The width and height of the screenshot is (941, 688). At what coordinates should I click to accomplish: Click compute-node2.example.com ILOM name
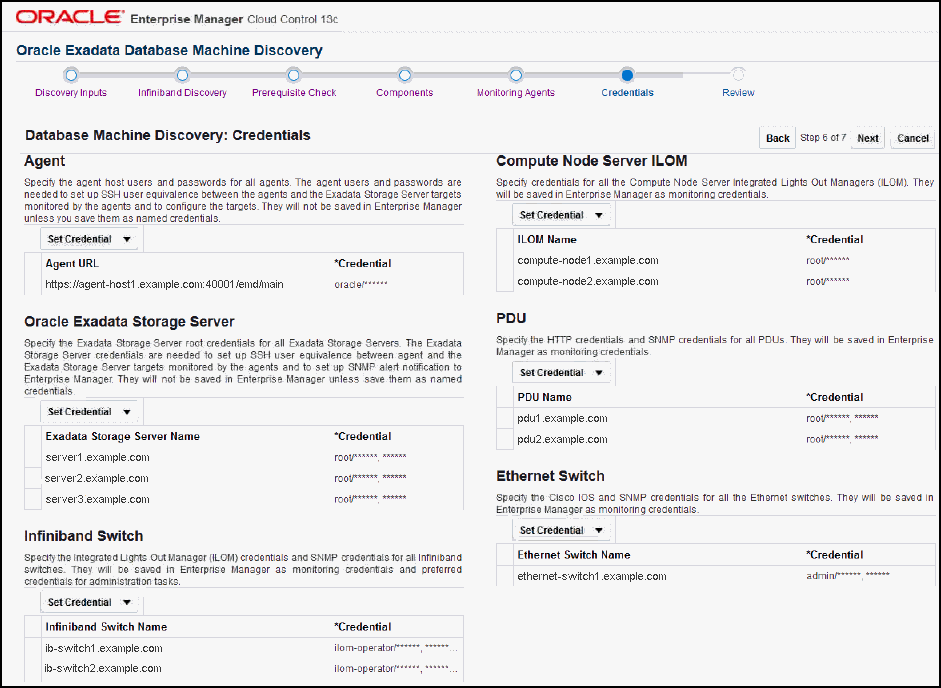click(x=588, y=282)
